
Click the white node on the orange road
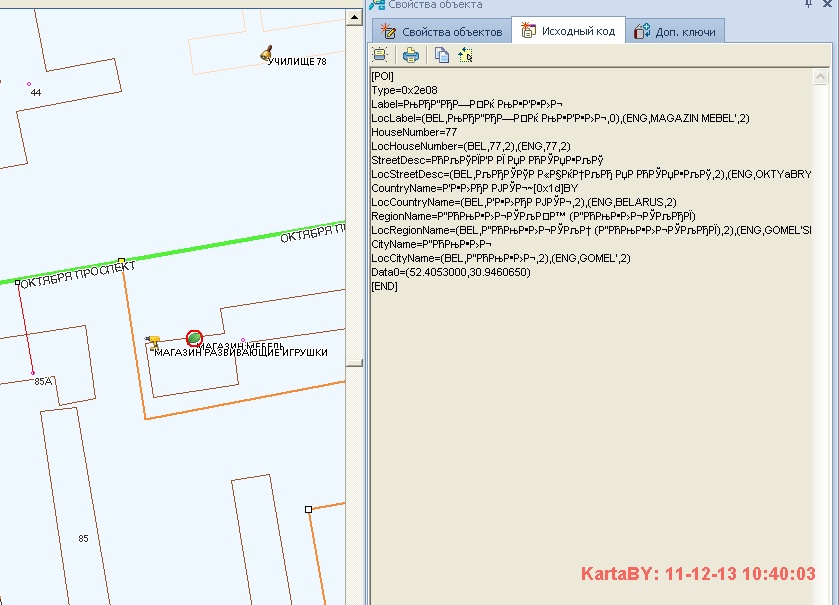308,509
